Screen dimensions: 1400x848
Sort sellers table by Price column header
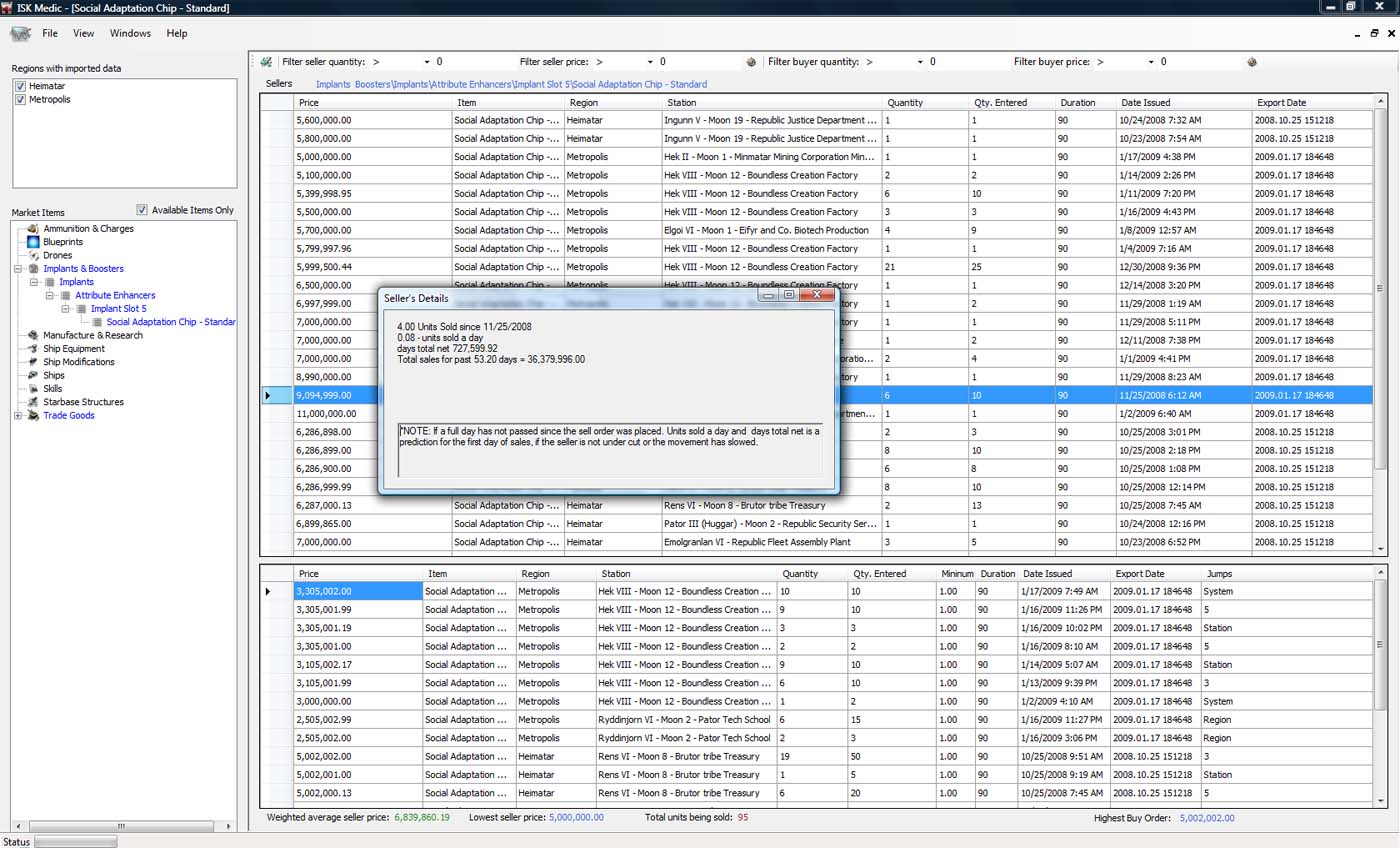pos(372,103)
